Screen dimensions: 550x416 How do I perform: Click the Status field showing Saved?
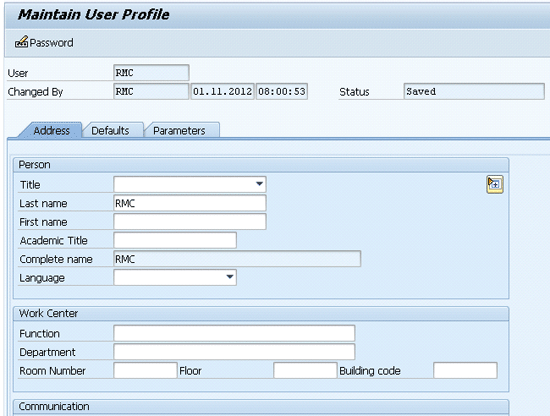click(x=474, y=92)
